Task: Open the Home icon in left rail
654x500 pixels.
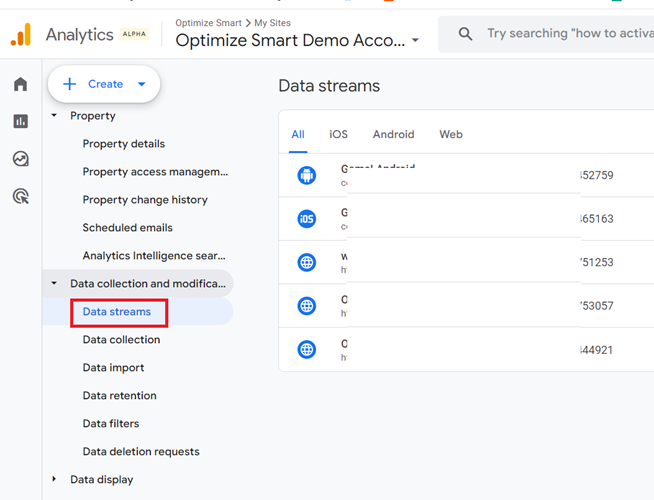Action: point(20,84)
